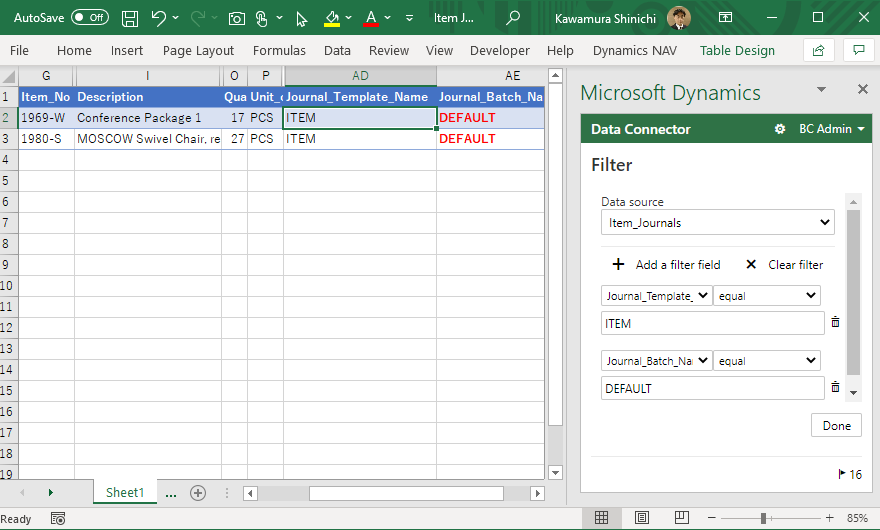Click the Share icon button

tap(819, 51)
